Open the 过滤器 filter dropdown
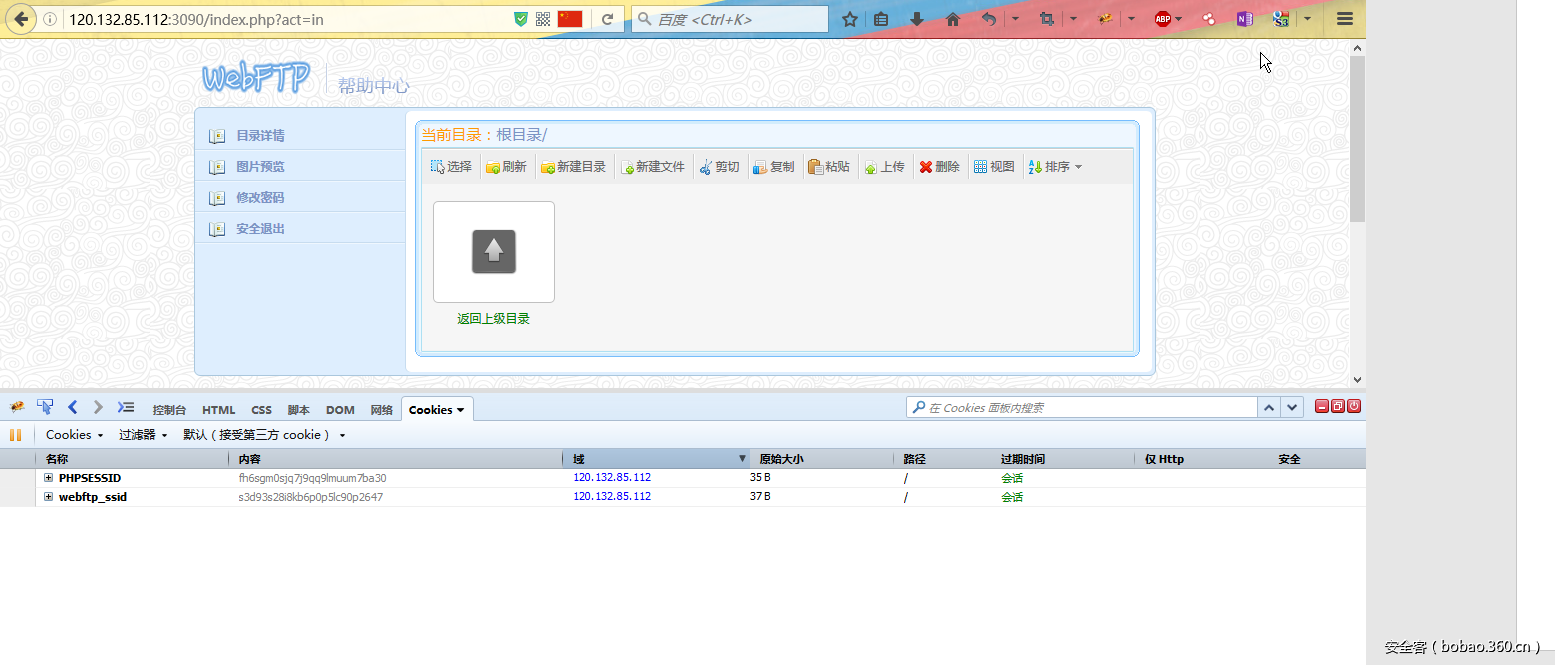 140,434
